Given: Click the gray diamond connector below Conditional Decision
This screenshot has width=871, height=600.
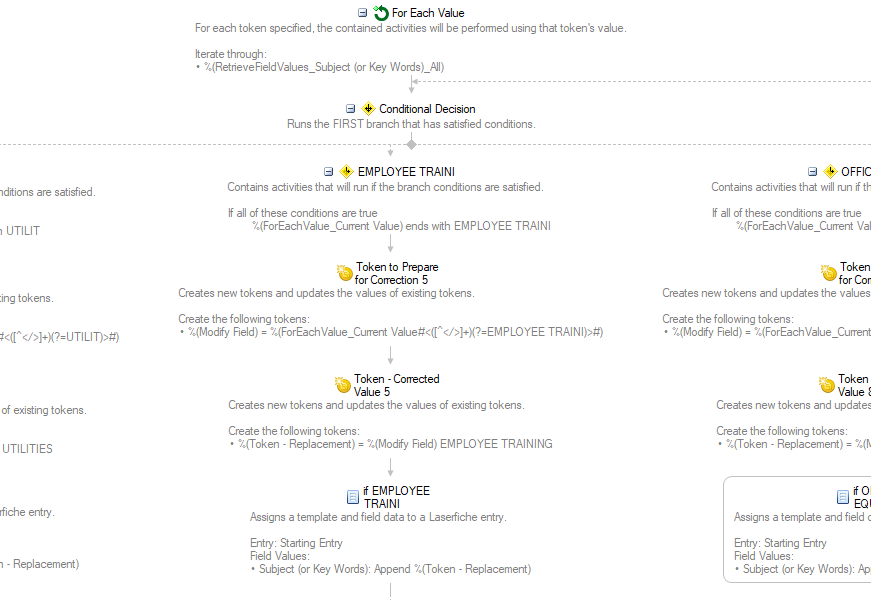Looking at the screenshot, I should coord(411,144).
